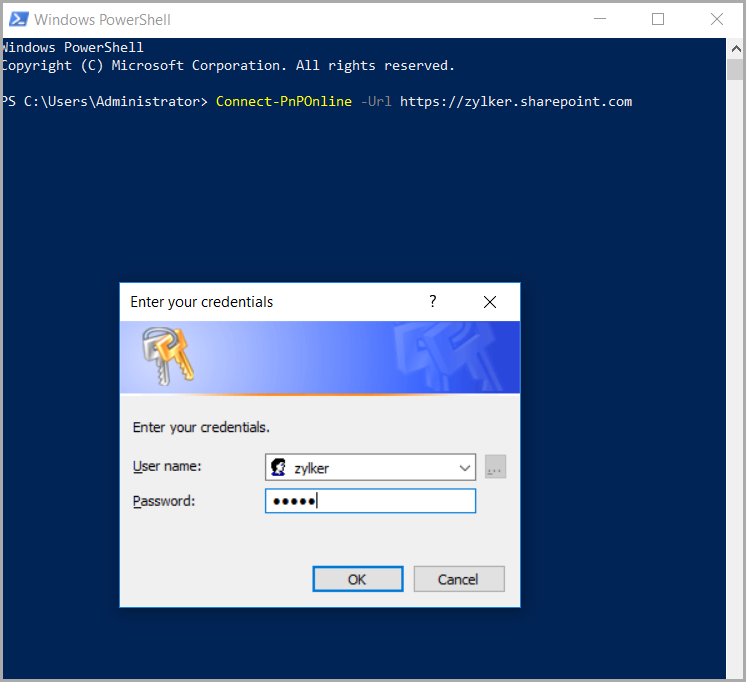Viewport: 746px width, 682px height.
Task: Click the 'Windows PowerShell' window title text
Action: [102, 20]
